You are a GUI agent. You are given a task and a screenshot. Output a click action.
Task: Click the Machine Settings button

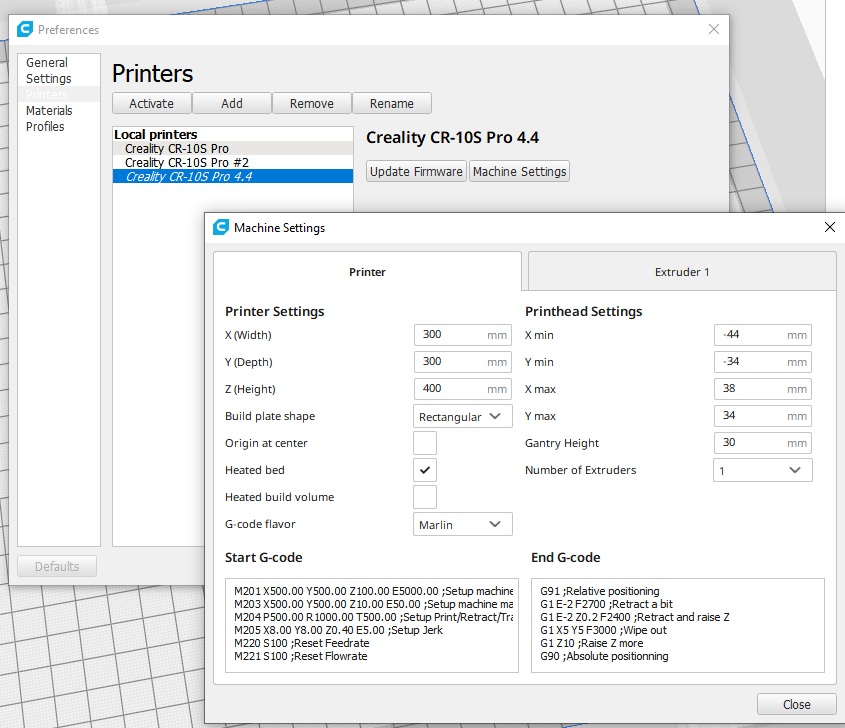click(x=520, y=171)
